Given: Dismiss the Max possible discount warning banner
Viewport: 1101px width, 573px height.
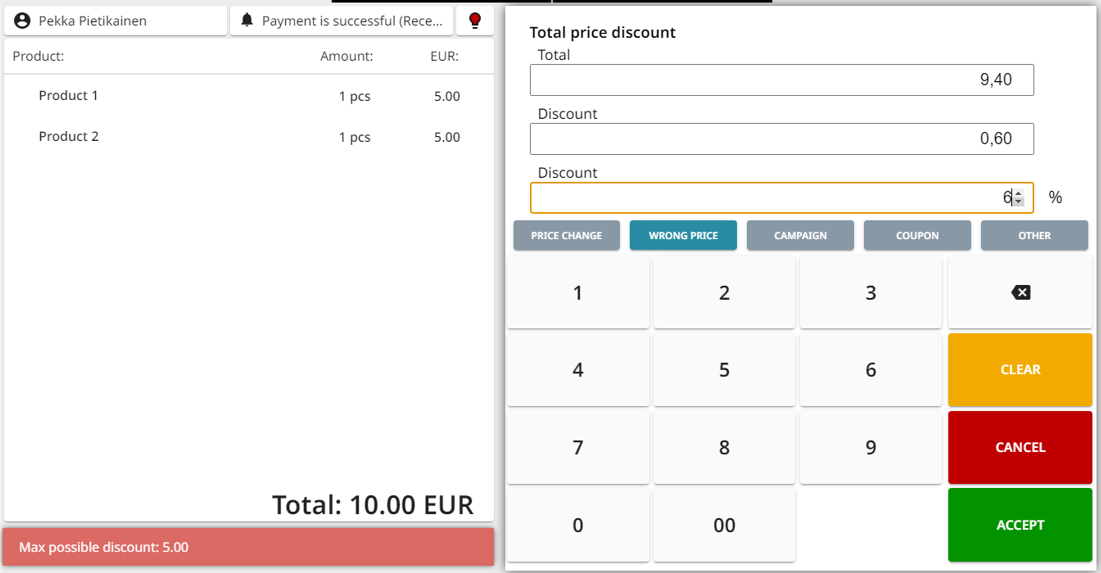Looking at the screenshot, I should point(248,547).
